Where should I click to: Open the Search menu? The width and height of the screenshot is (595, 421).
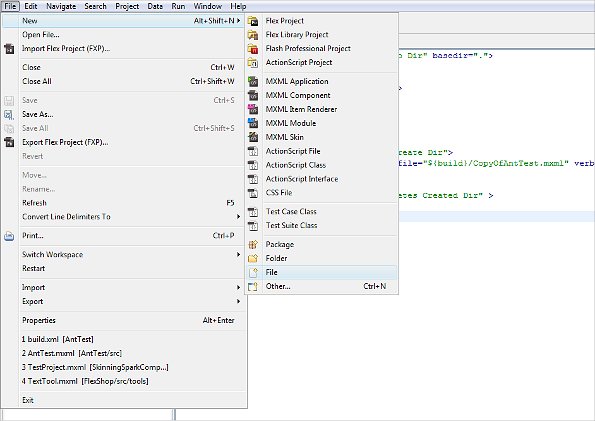[x=95, y=6]
